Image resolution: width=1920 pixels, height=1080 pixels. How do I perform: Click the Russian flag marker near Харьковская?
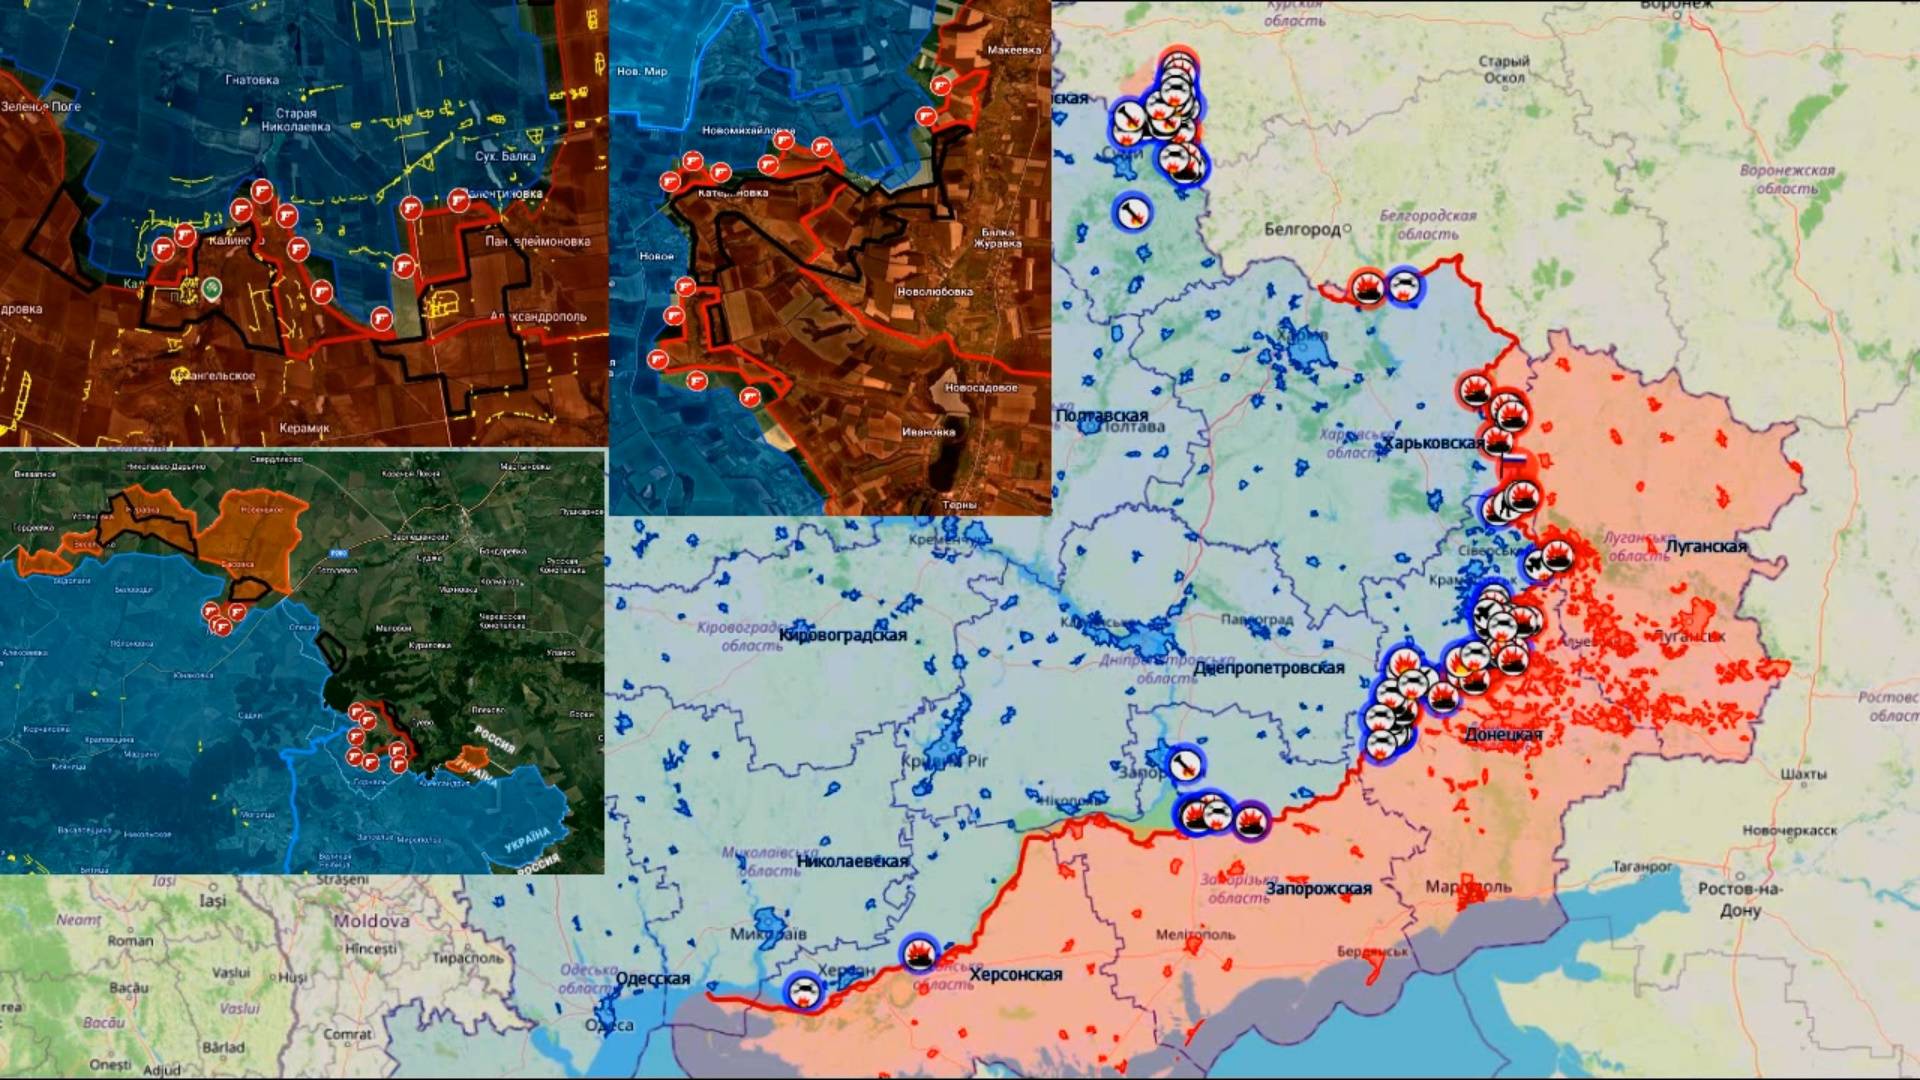[1515, 459]
